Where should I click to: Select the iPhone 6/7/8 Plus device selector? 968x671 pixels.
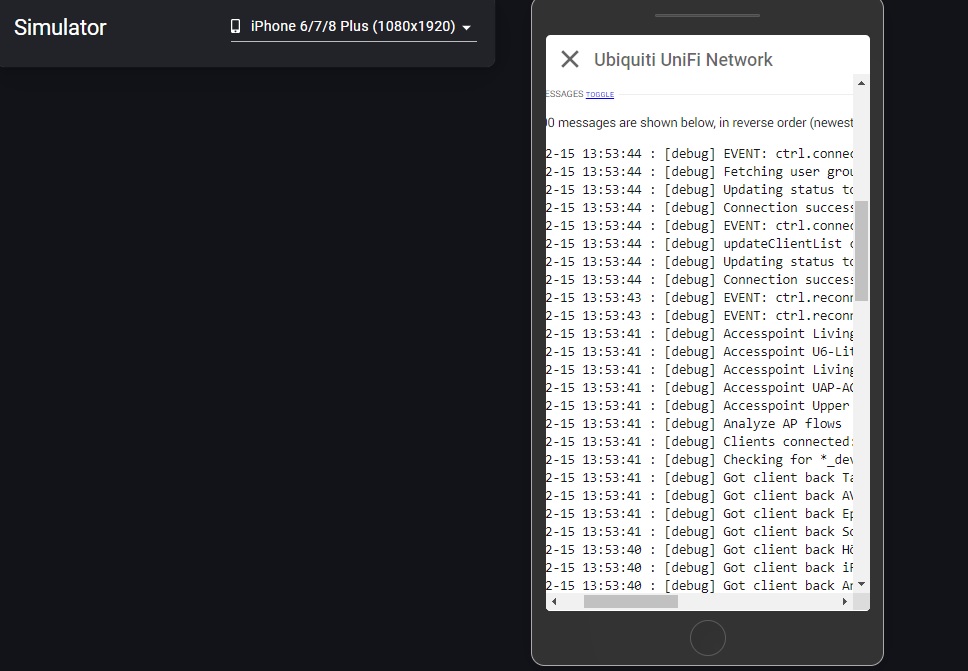(354, 27)
